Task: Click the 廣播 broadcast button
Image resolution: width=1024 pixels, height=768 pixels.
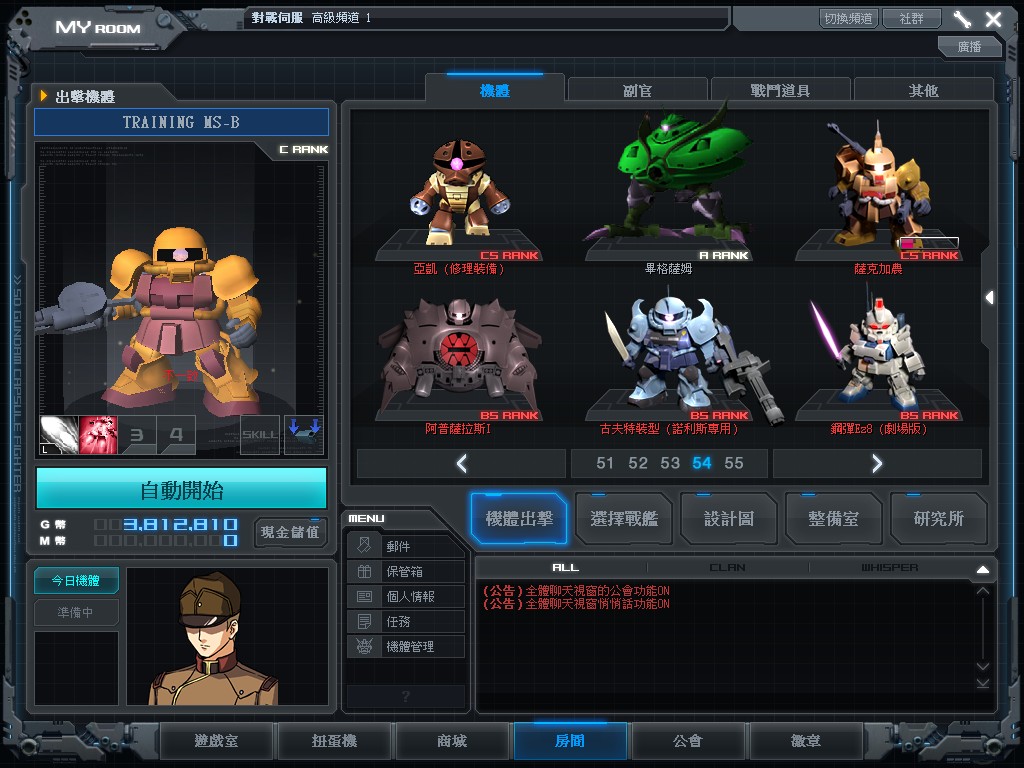Action: 969,46
